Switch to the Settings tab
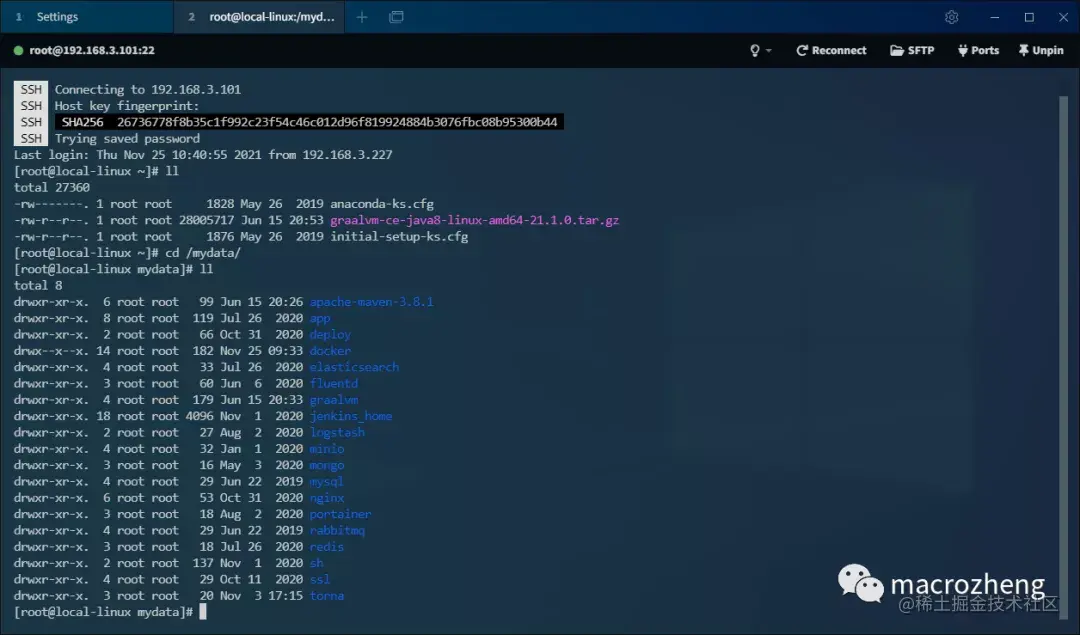 point(85,17)
